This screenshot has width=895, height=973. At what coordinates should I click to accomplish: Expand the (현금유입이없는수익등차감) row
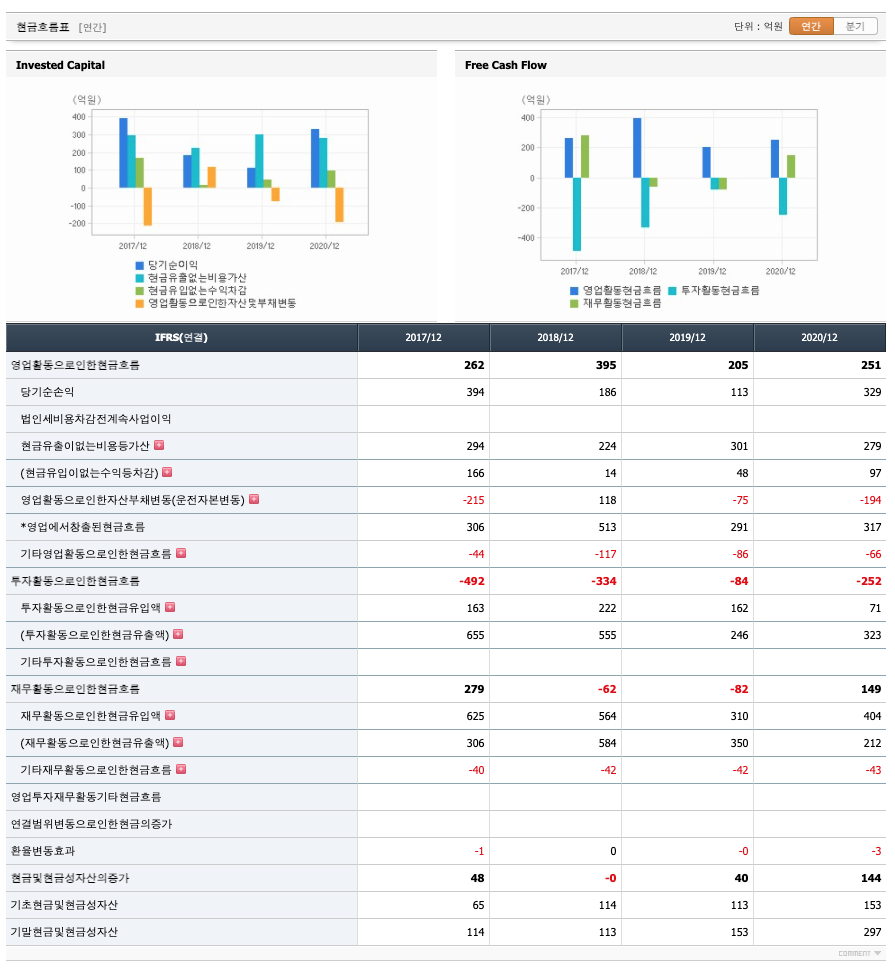tap(167, 472)
